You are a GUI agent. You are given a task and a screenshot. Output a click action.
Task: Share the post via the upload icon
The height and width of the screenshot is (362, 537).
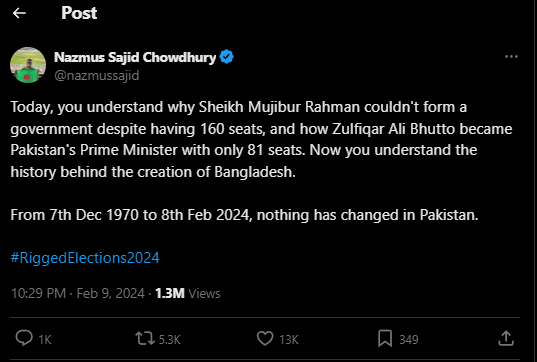[x=506, y=338]
